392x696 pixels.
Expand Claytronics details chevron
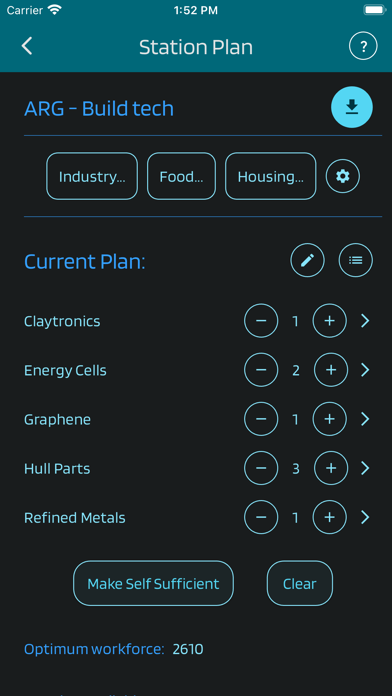tap(365, 320)
